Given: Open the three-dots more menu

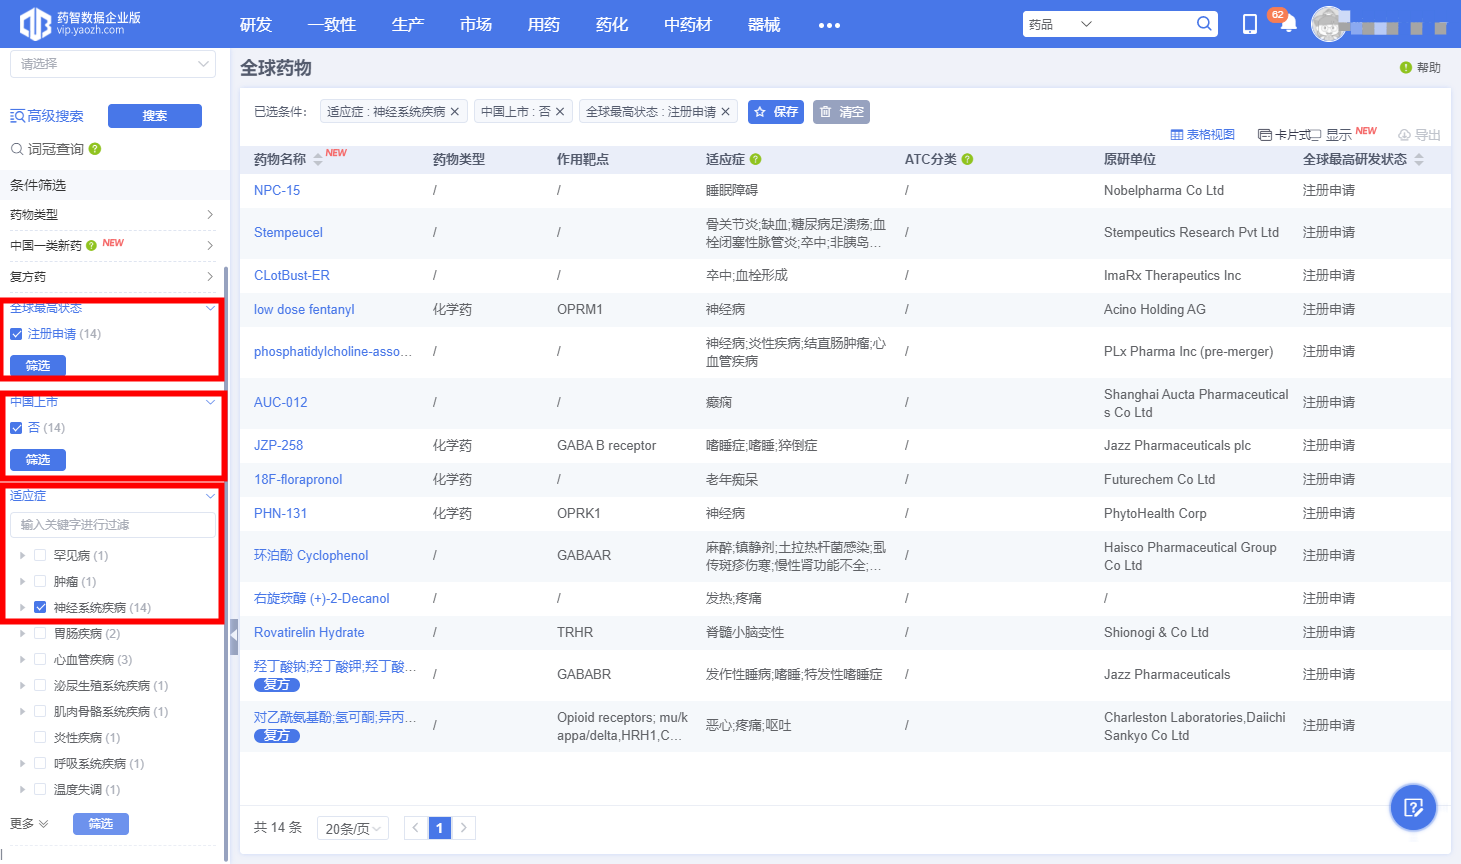Looking at the screenshot, I should pos(829,25).
